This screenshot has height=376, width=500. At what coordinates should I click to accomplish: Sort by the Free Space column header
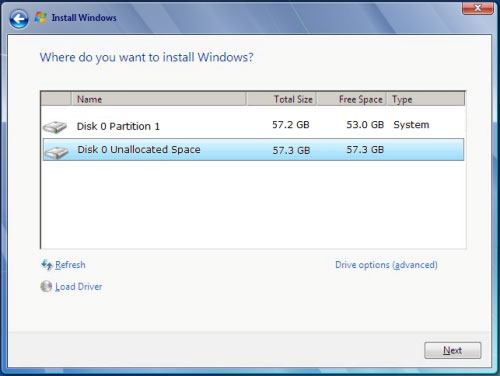pyautogui.click(x=352, y=99)
